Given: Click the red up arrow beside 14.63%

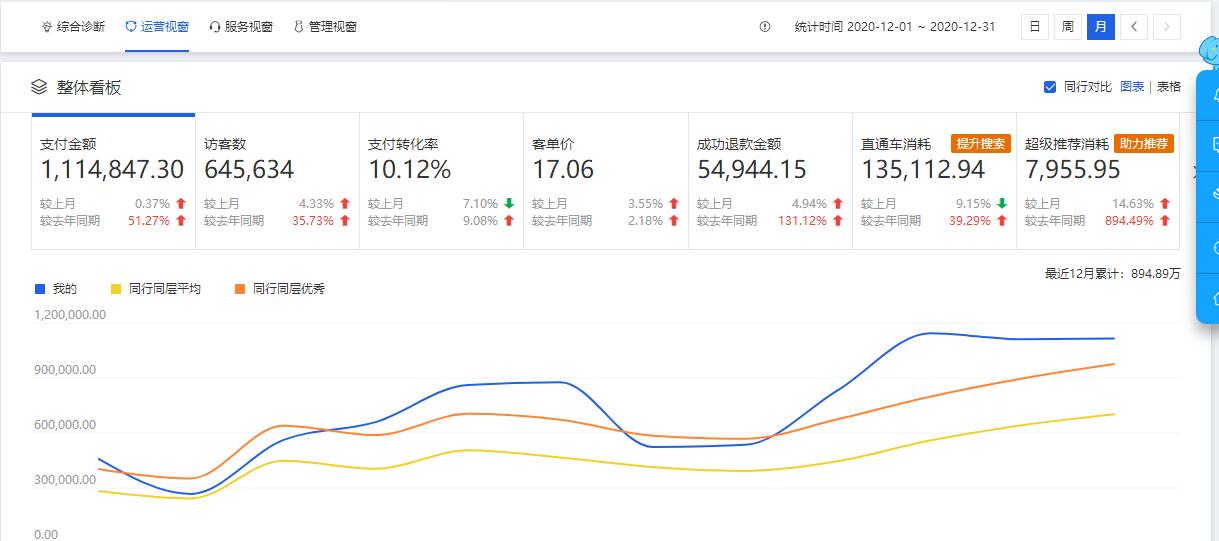Looking at the screenshot, I should [x=1166, y=204].
